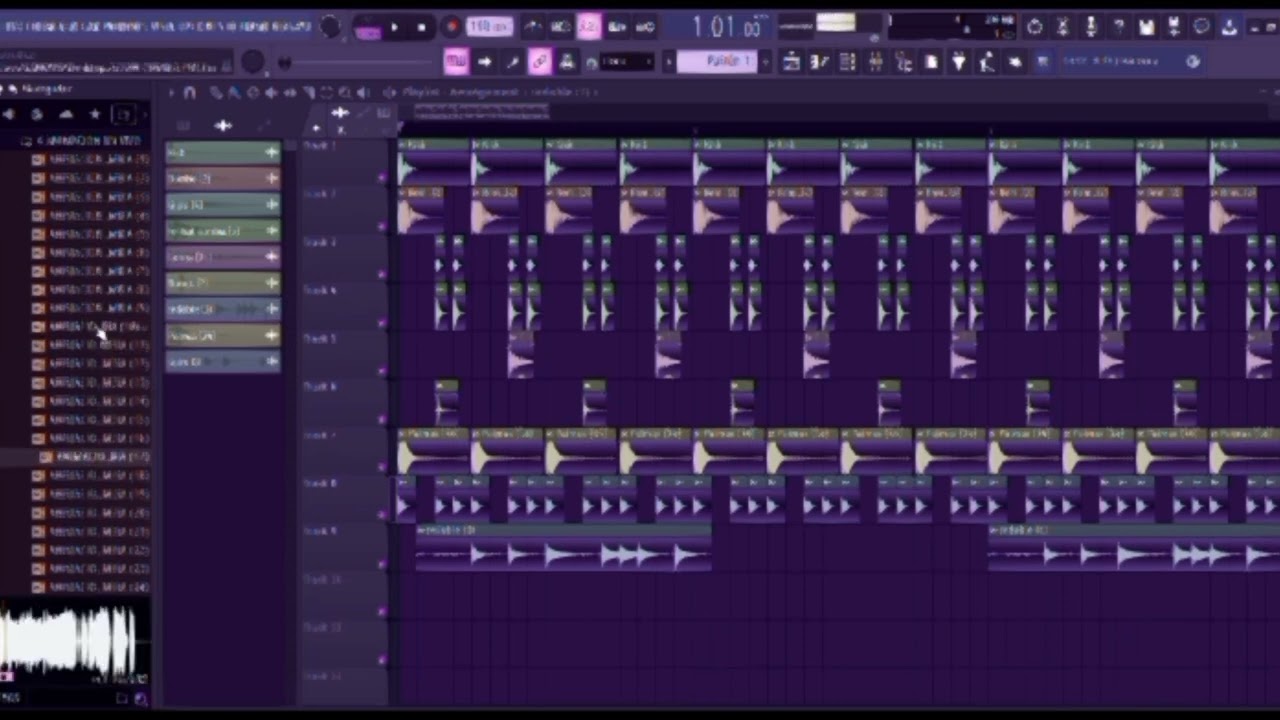Open the browser cloud tab icon

66,114
